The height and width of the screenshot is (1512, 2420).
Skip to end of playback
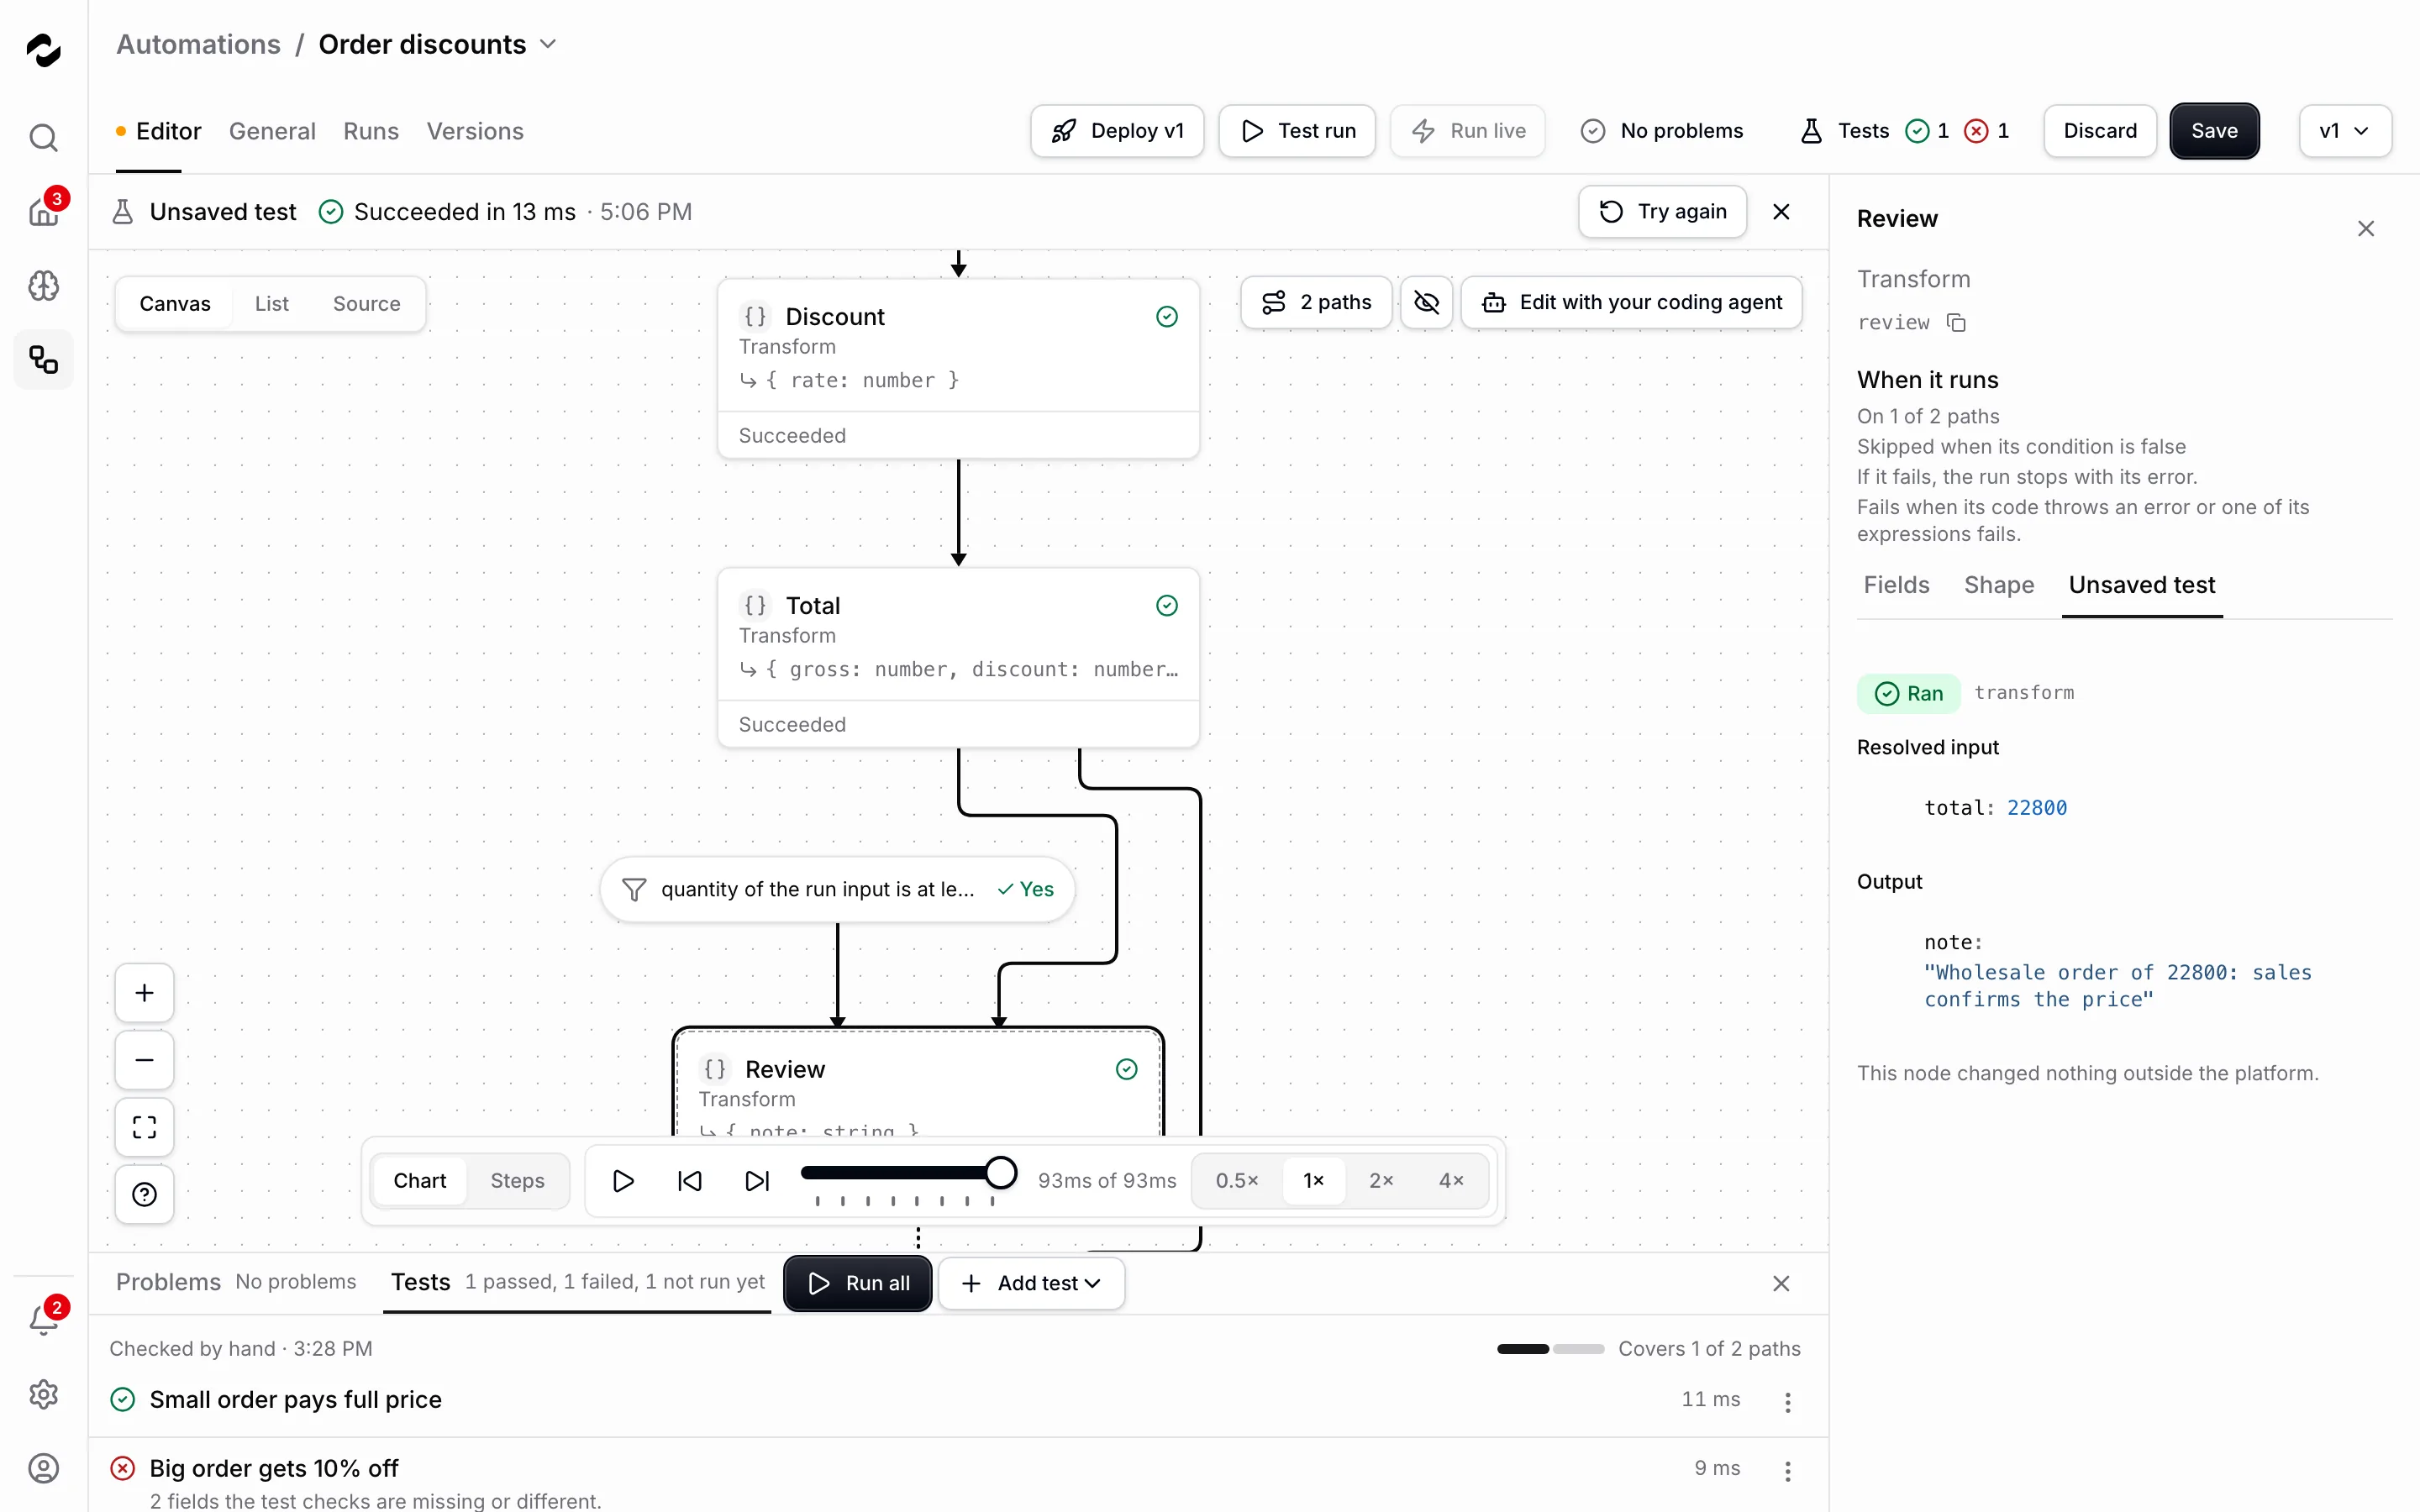tap(757, 1181)
